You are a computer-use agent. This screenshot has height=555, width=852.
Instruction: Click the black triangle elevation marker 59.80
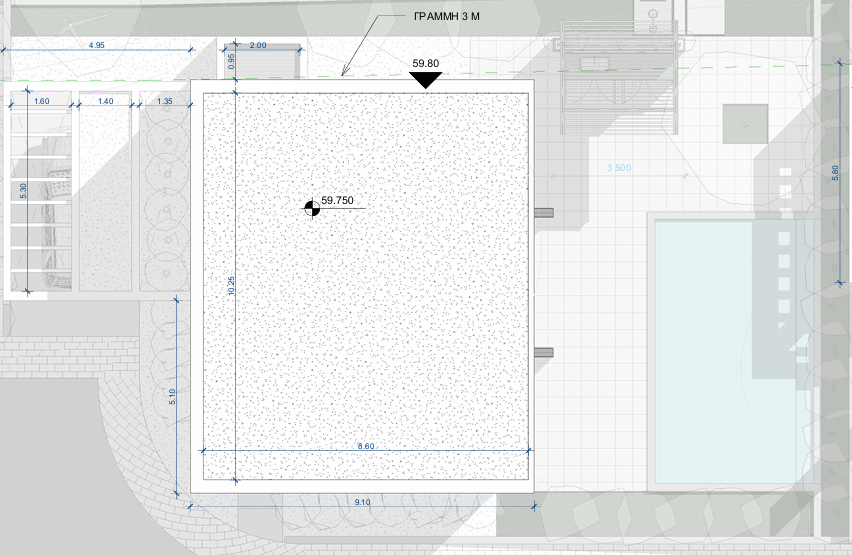point(426,79)
